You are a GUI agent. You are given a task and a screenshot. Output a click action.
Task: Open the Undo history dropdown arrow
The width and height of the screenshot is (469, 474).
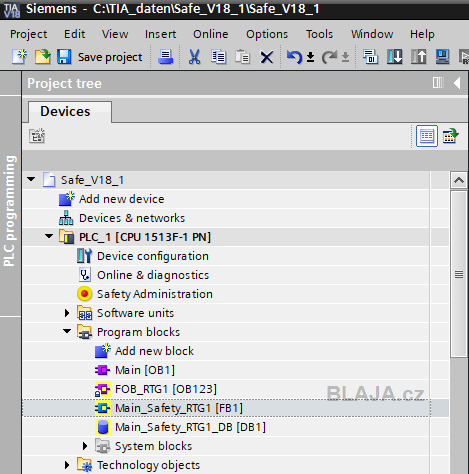click(x=310, y=57)
